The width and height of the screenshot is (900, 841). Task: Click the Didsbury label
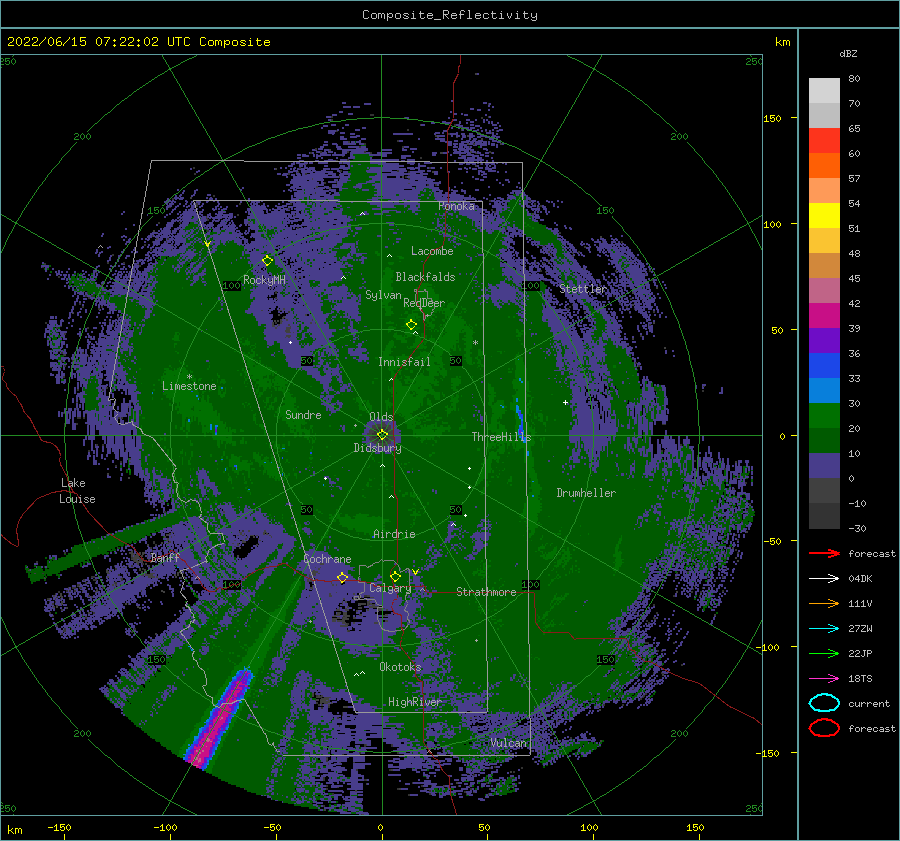coord(377,448)
